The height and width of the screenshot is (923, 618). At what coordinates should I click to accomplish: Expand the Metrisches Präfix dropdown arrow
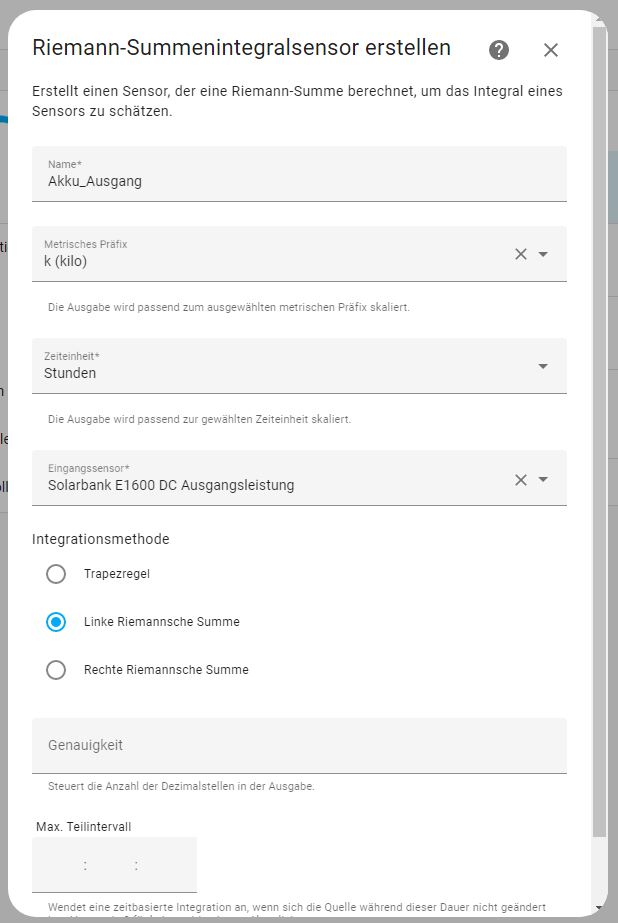[x=543, y=254]
